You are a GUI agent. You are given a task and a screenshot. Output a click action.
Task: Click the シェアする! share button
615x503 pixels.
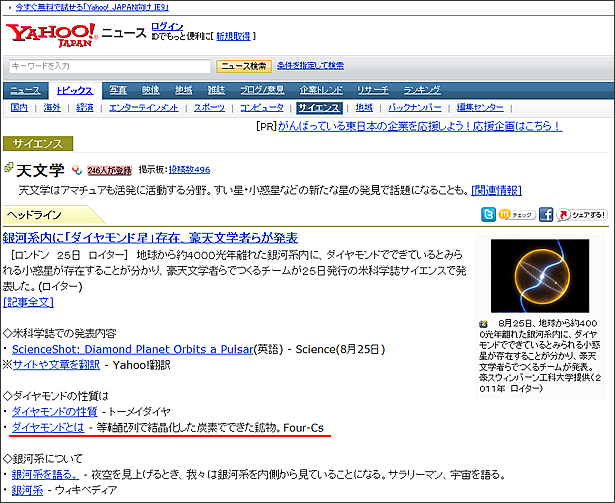(x=582, y=215)
